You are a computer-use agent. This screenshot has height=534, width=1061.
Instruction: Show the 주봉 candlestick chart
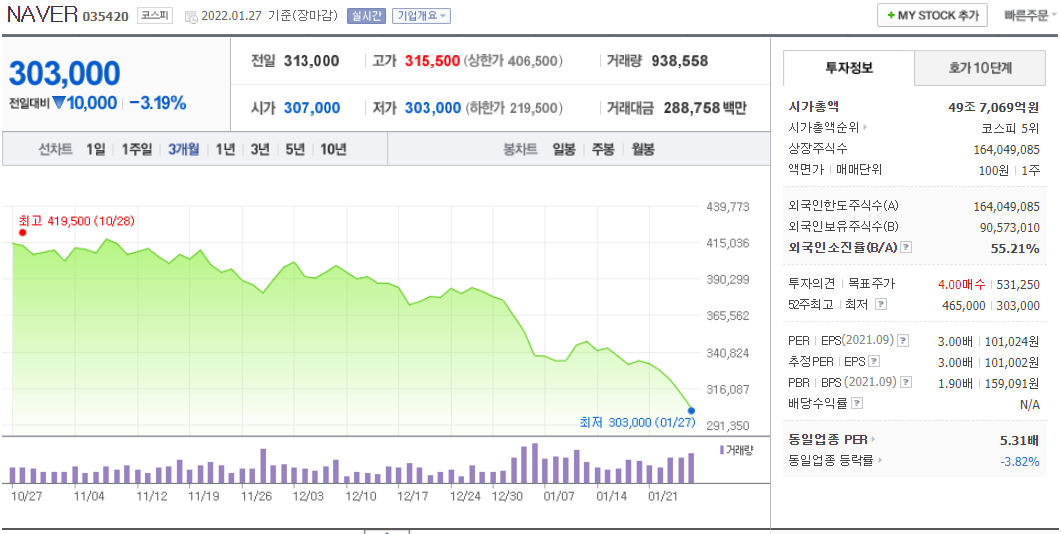point(603,150)
